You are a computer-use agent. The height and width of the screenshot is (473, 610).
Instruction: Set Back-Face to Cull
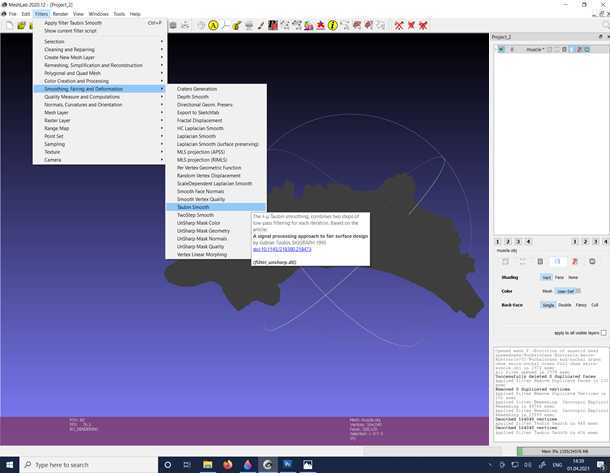tap(594, 305)
